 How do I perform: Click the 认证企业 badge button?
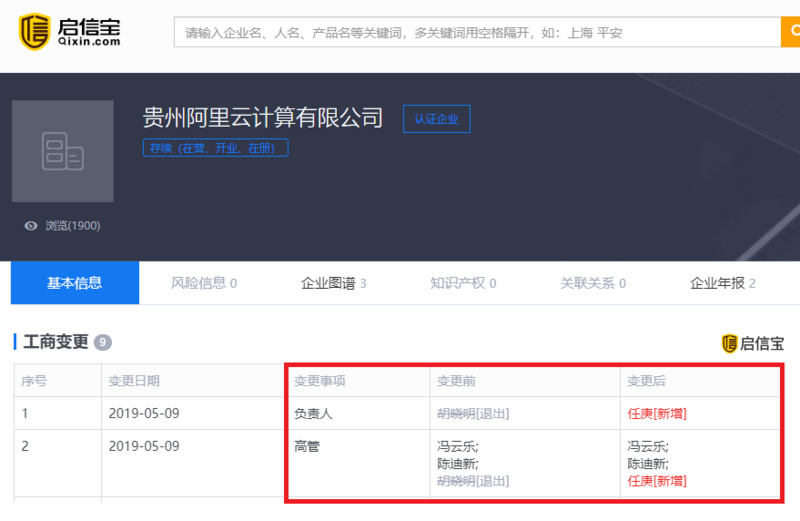coord(437,119)
